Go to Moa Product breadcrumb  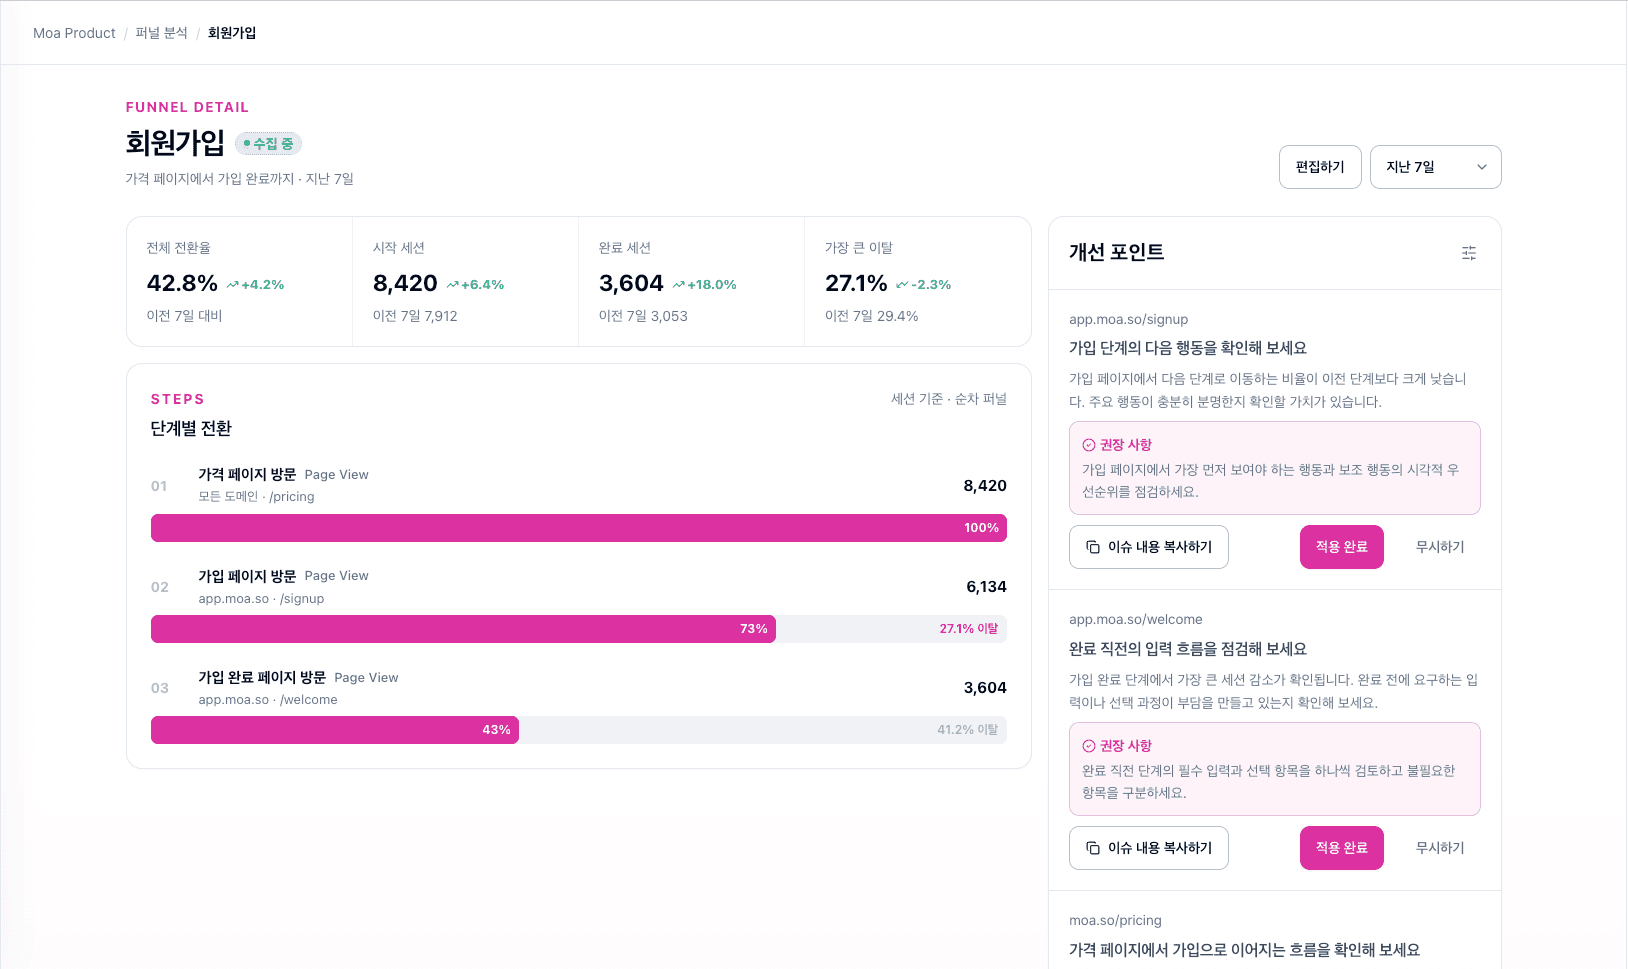(74, 33)
